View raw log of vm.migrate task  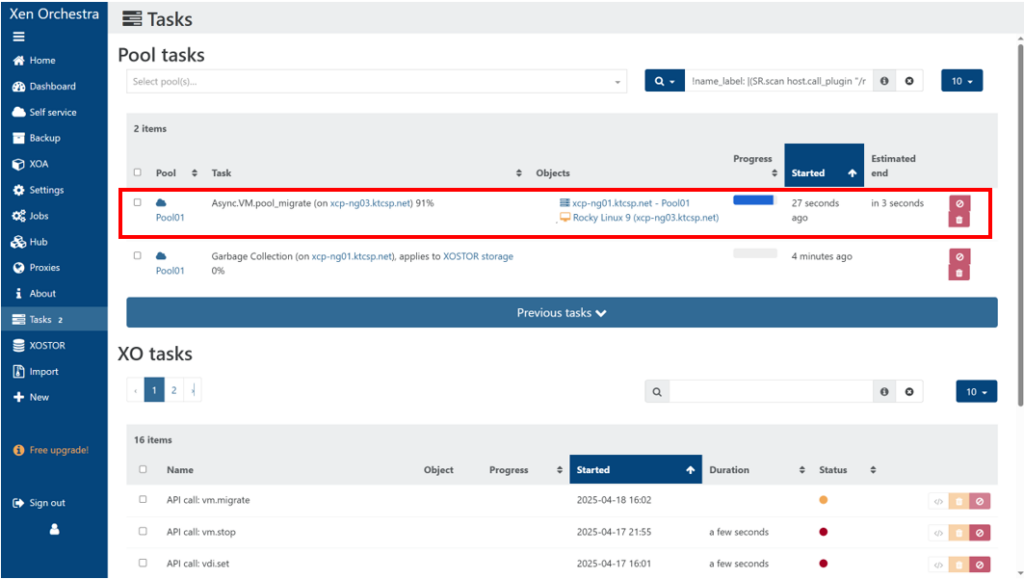(x=938, y=501)
